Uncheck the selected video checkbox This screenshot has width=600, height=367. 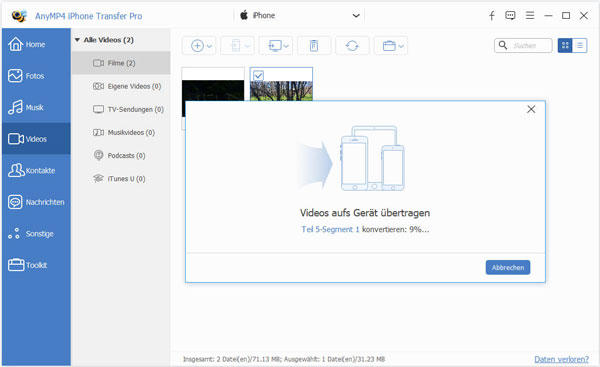258,75
